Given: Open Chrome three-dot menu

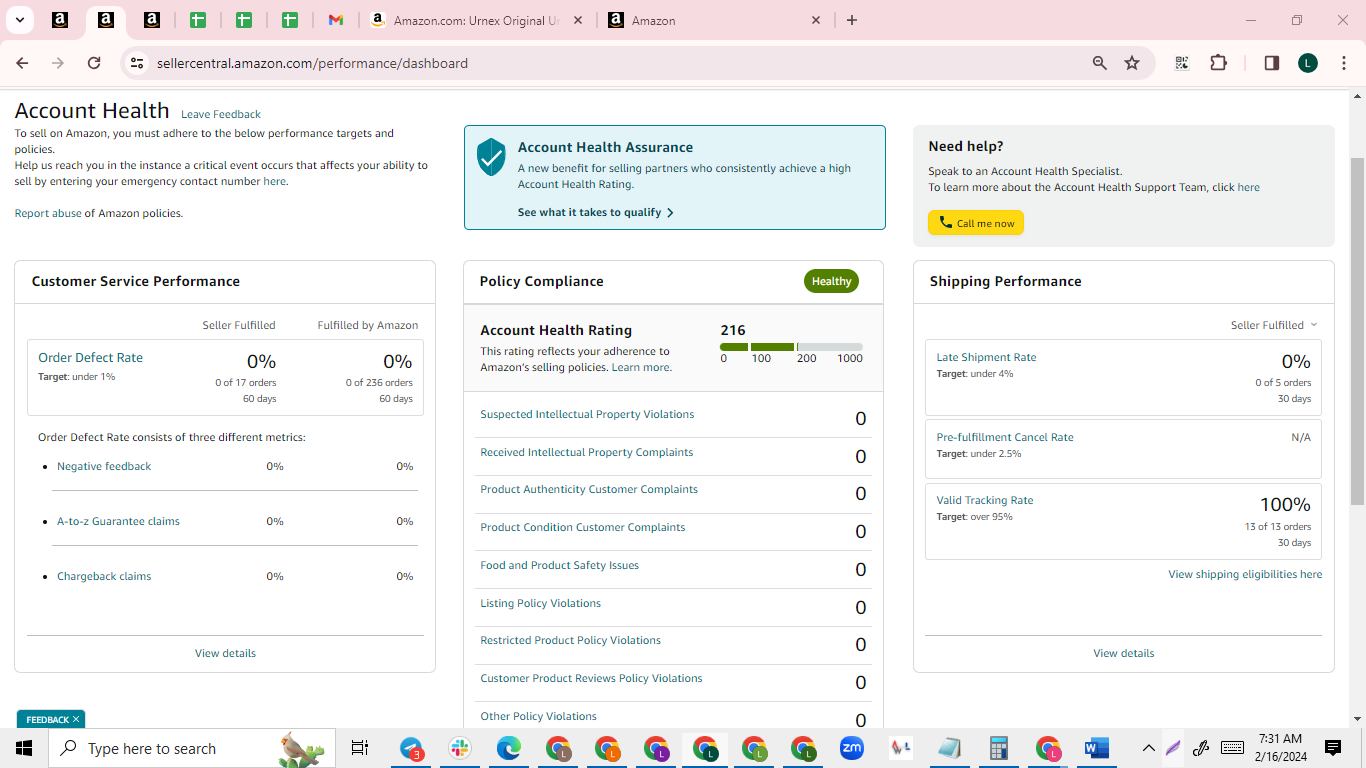Looking at the screenshot, I should coord(1344,63).
